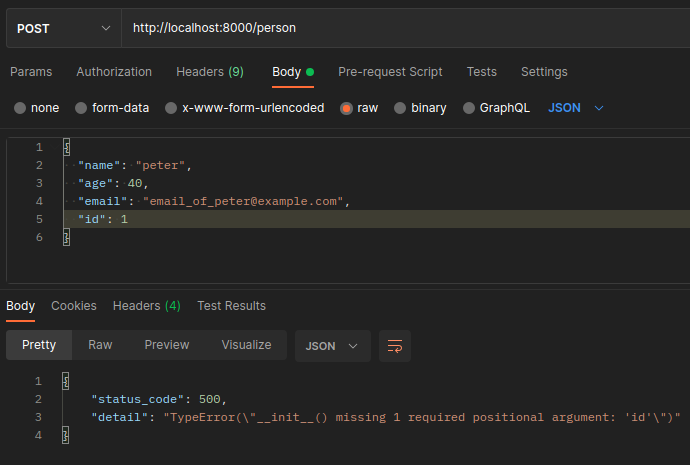Viewport: 690px width, 465px height.
Task: Click the wrap lines icon in response toolbar
Action: pos(395,346)
